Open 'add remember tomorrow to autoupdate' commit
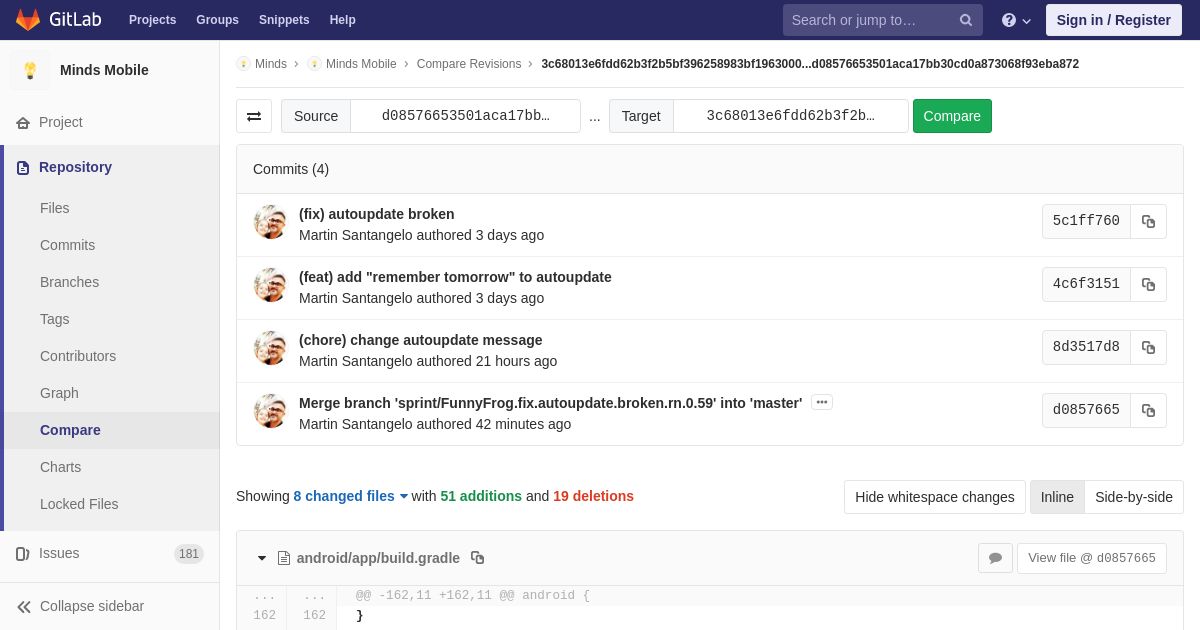Screen dimensions: 1200x630 coord(455,277)
